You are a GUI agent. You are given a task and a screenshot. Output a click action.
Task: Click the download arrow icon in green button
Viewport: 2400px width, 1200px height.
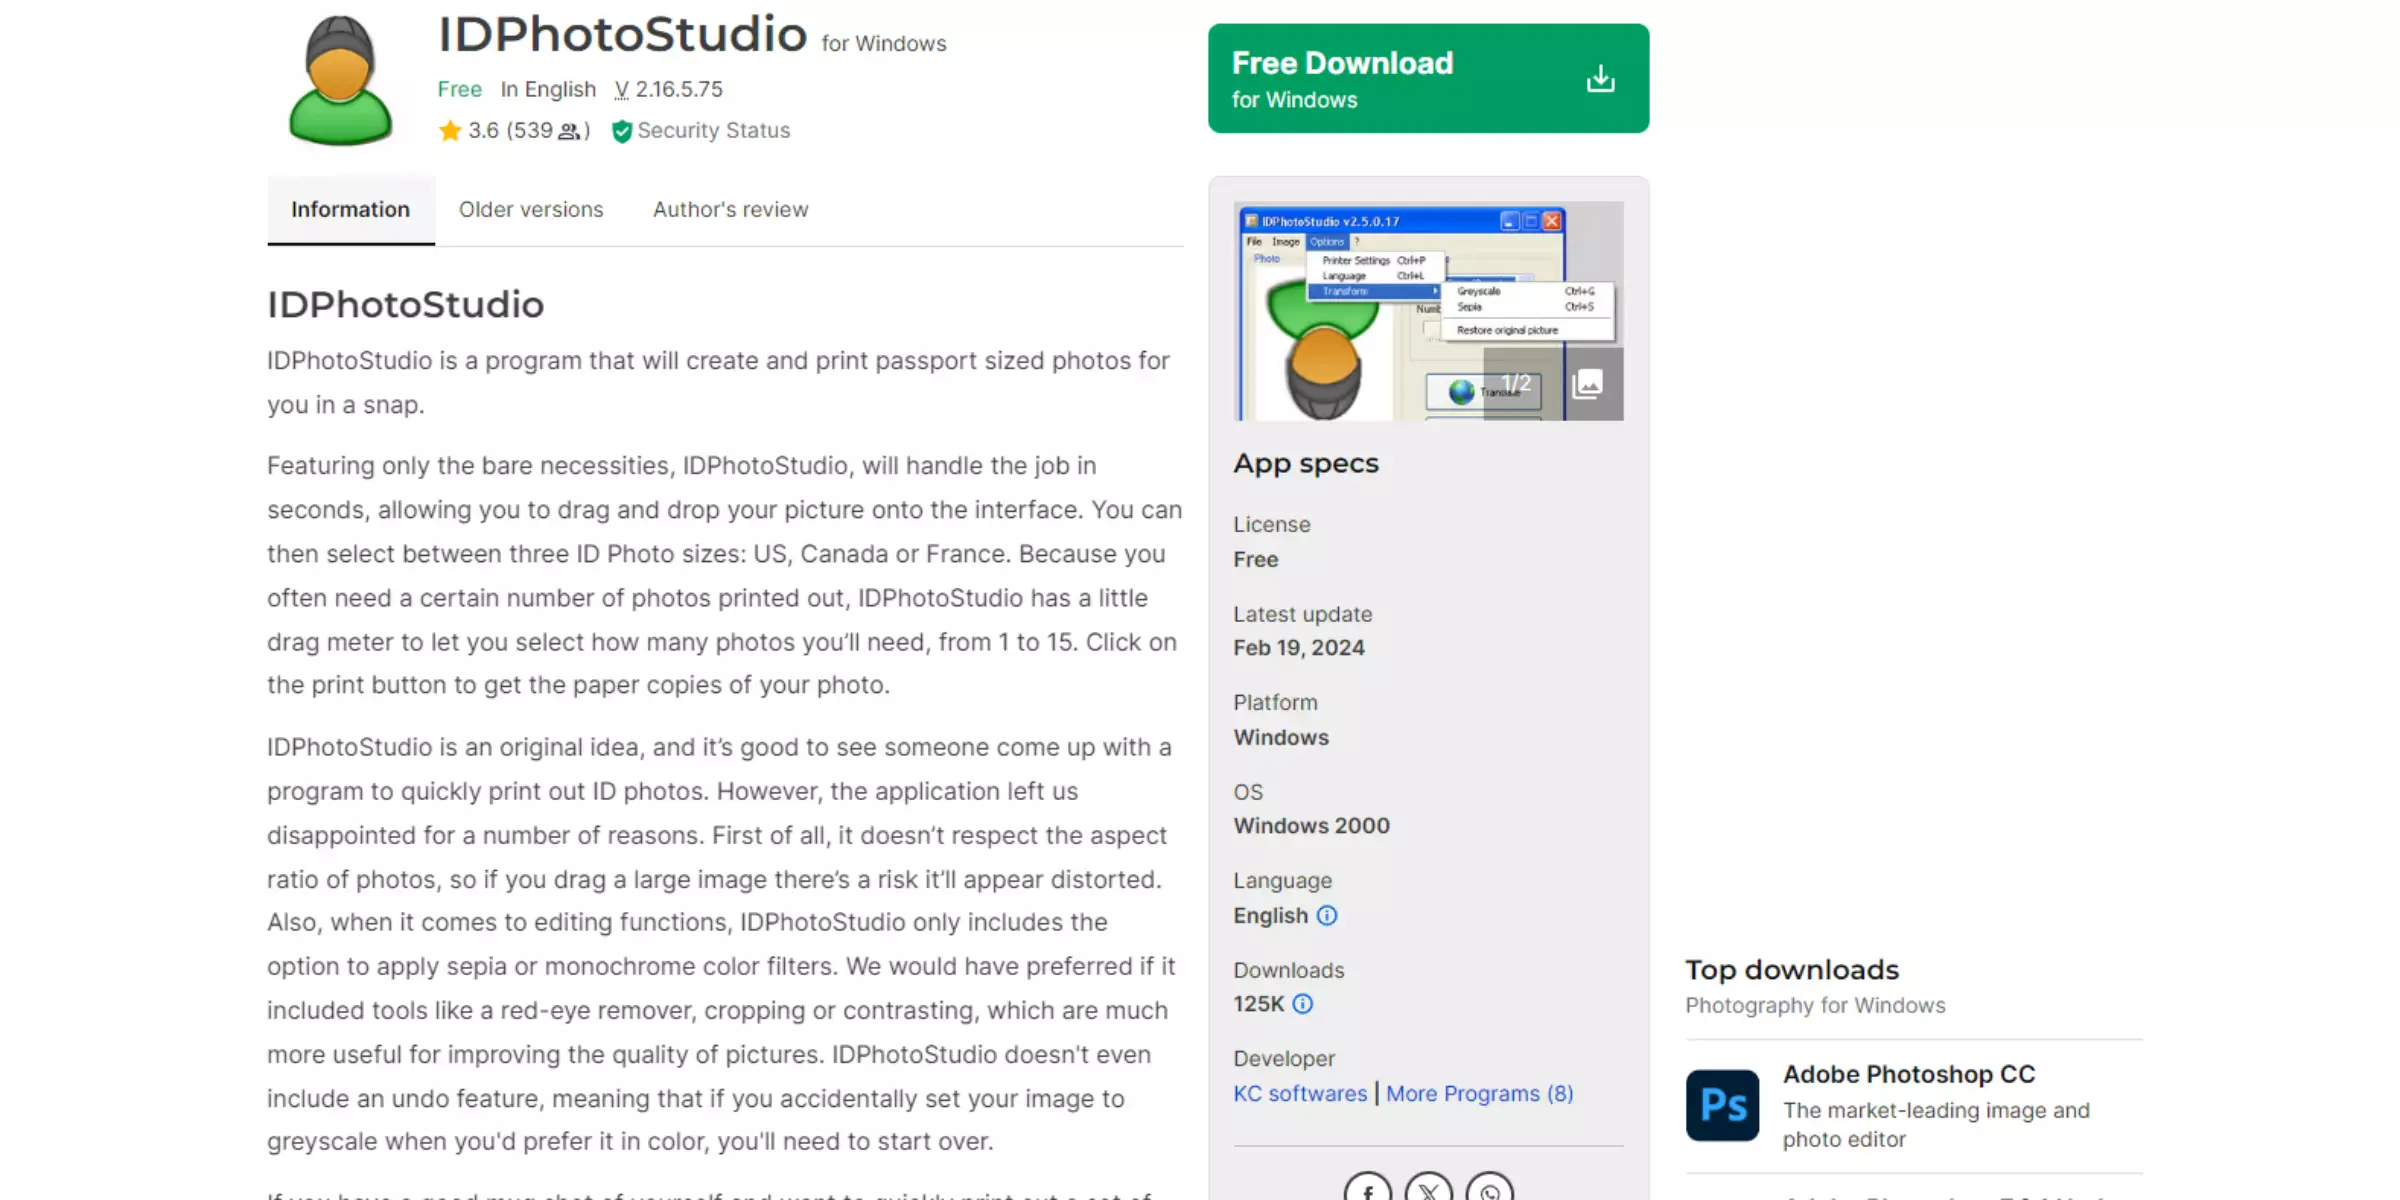point(1600,78)
